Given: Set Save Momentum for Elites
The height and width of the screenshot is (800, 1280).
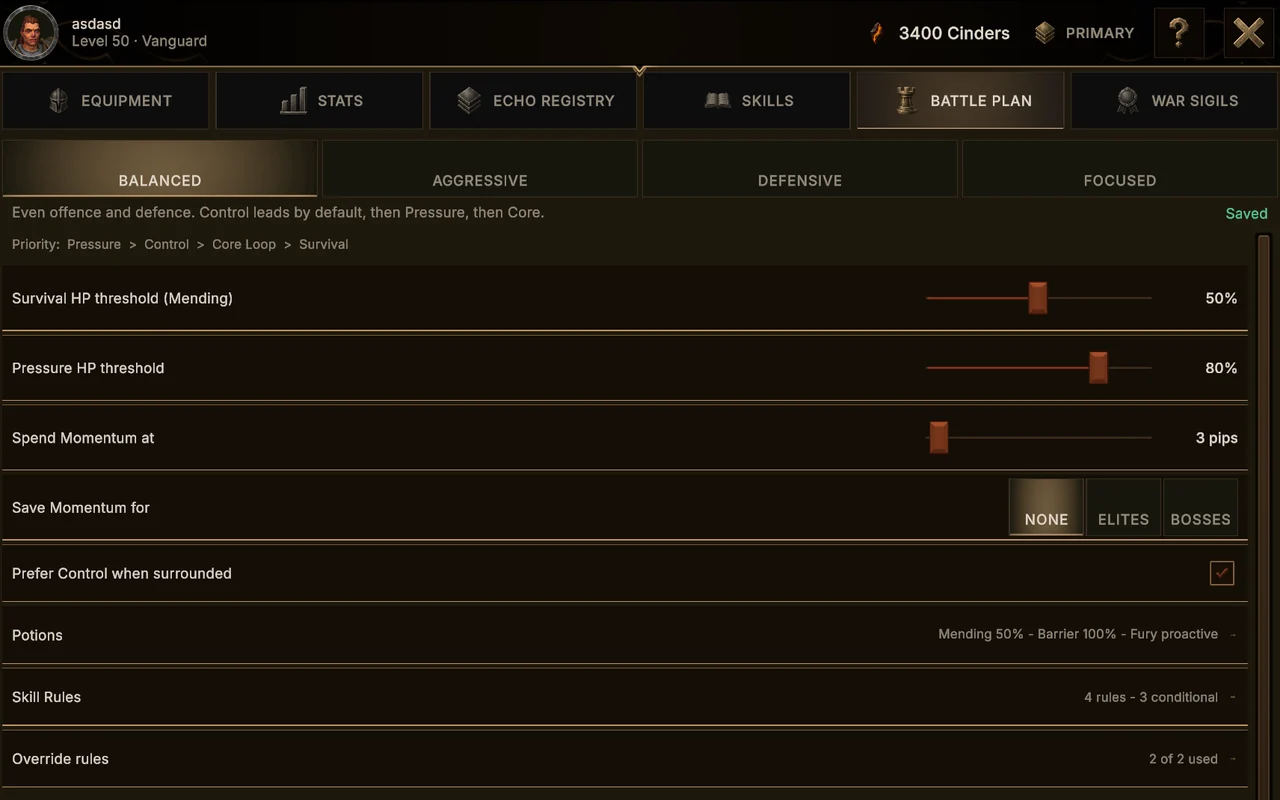Looking at the screenshot, I should pyautogui.click(x=1123, y=507).
